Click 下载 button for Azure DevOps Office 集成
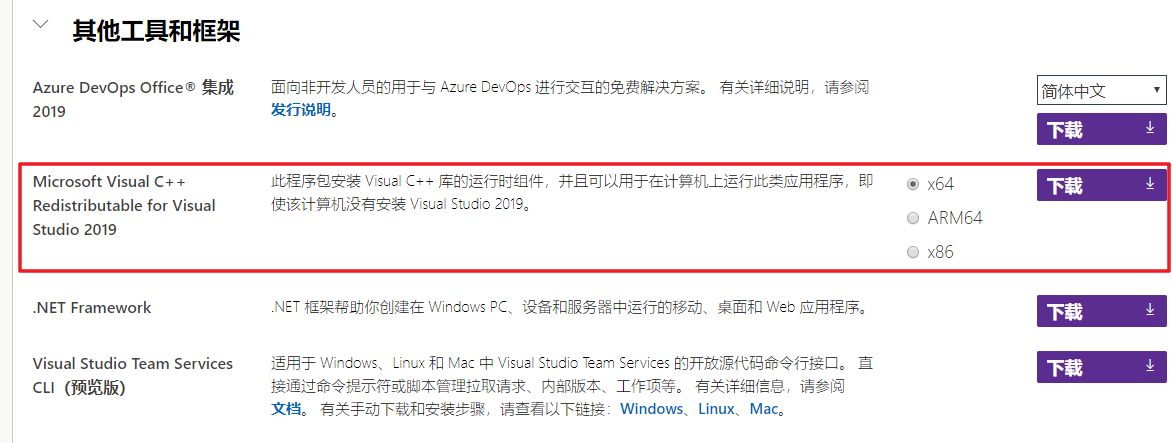Image resolution: width=1172 pixels, height=443 pixels. 1065,130
